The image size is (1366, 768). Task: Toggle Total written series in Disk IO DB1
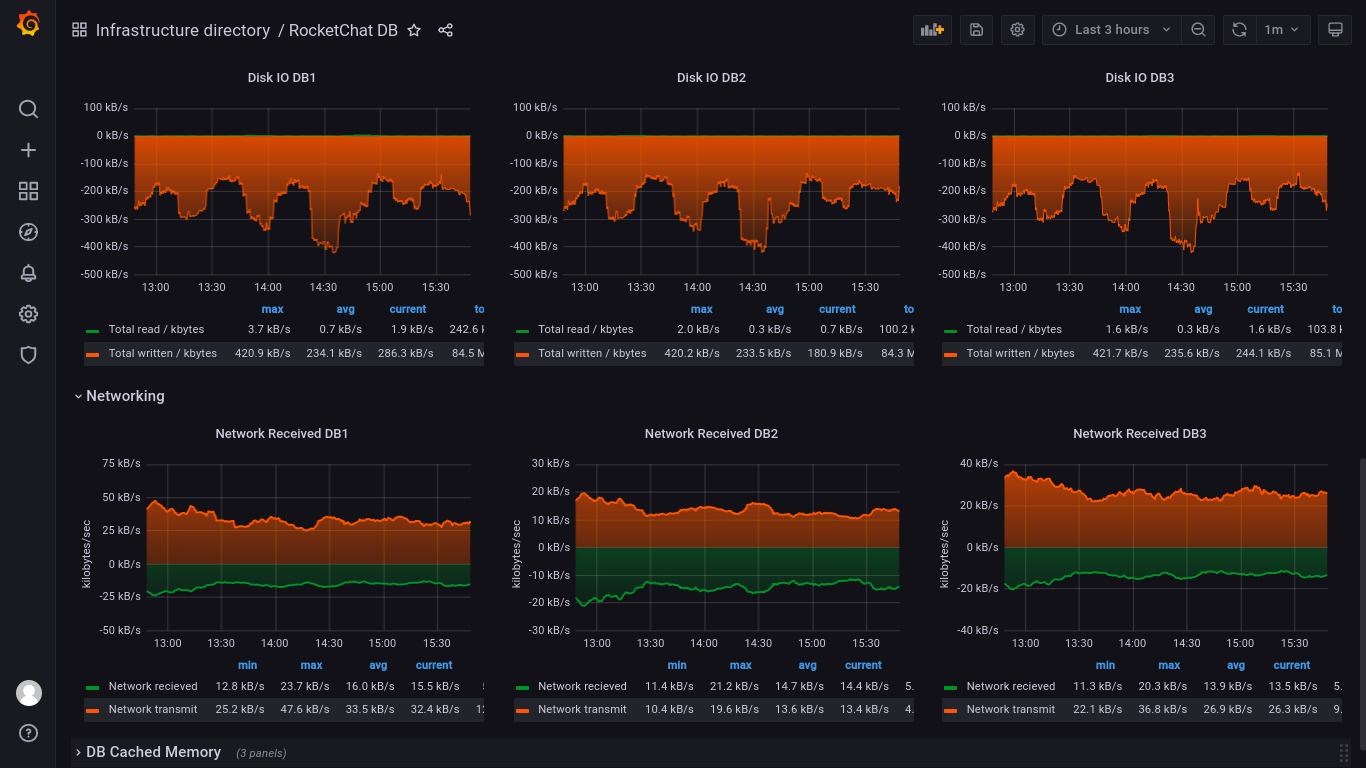162,353
